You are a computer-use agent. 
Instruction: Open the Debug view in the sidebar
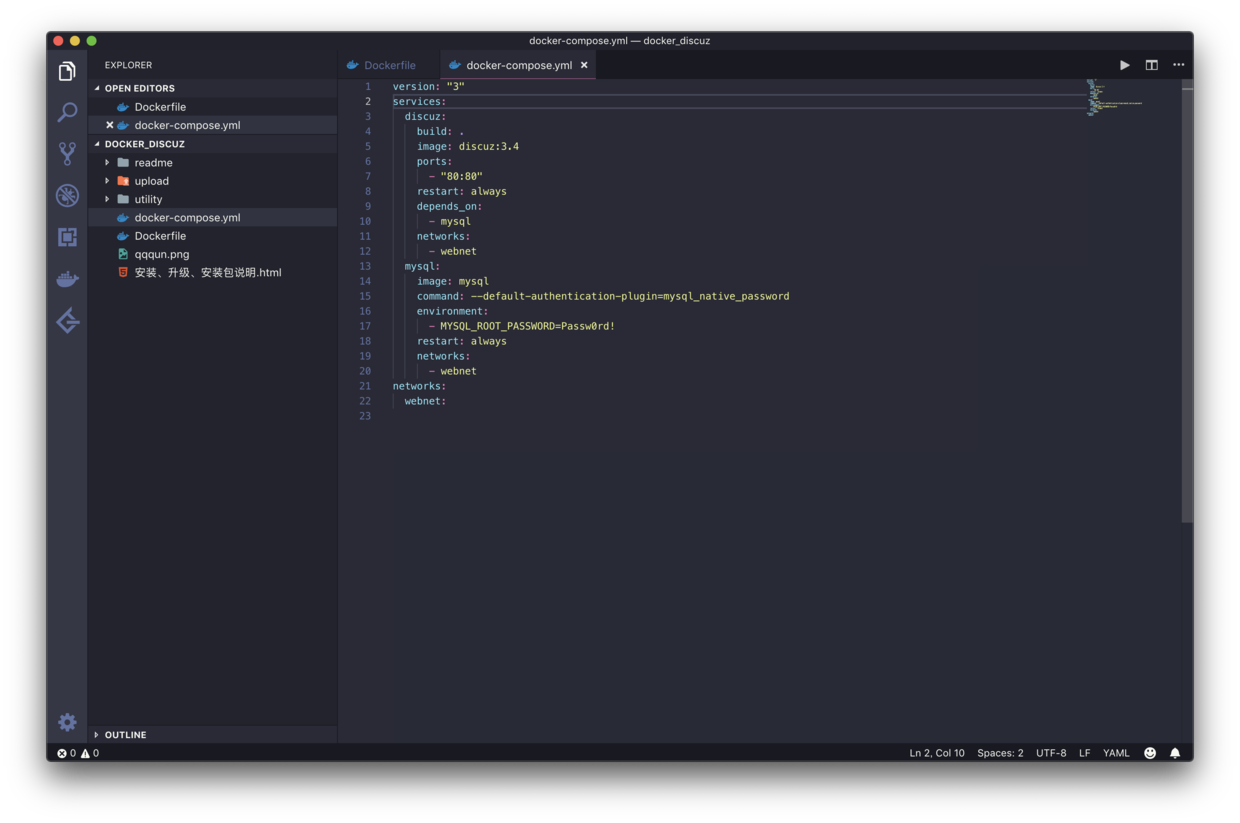pyautogui.click(x=67, y=195)
